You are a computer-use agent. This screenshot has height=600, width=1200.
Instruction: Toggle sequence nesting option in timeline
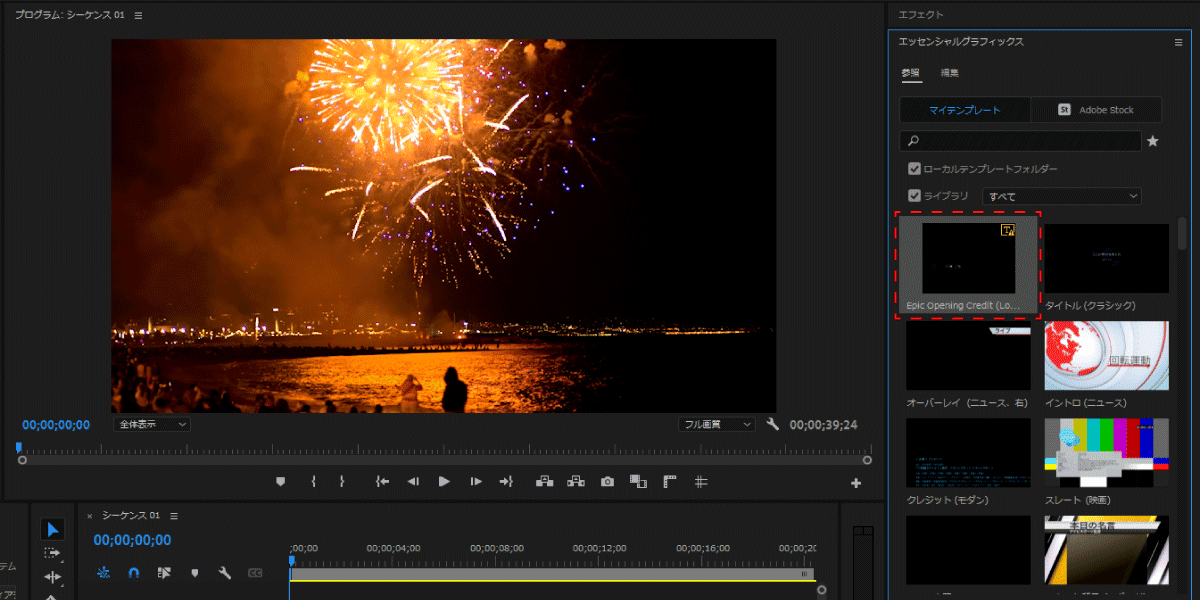point(103,573)
